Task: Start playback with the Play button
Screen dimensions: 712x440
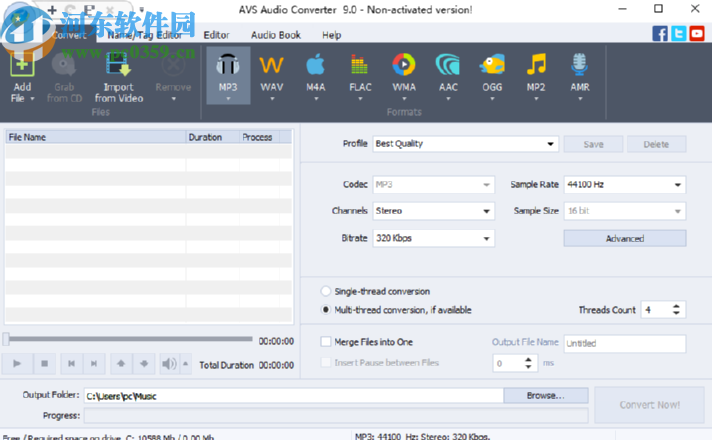Action: click(17, 364)
